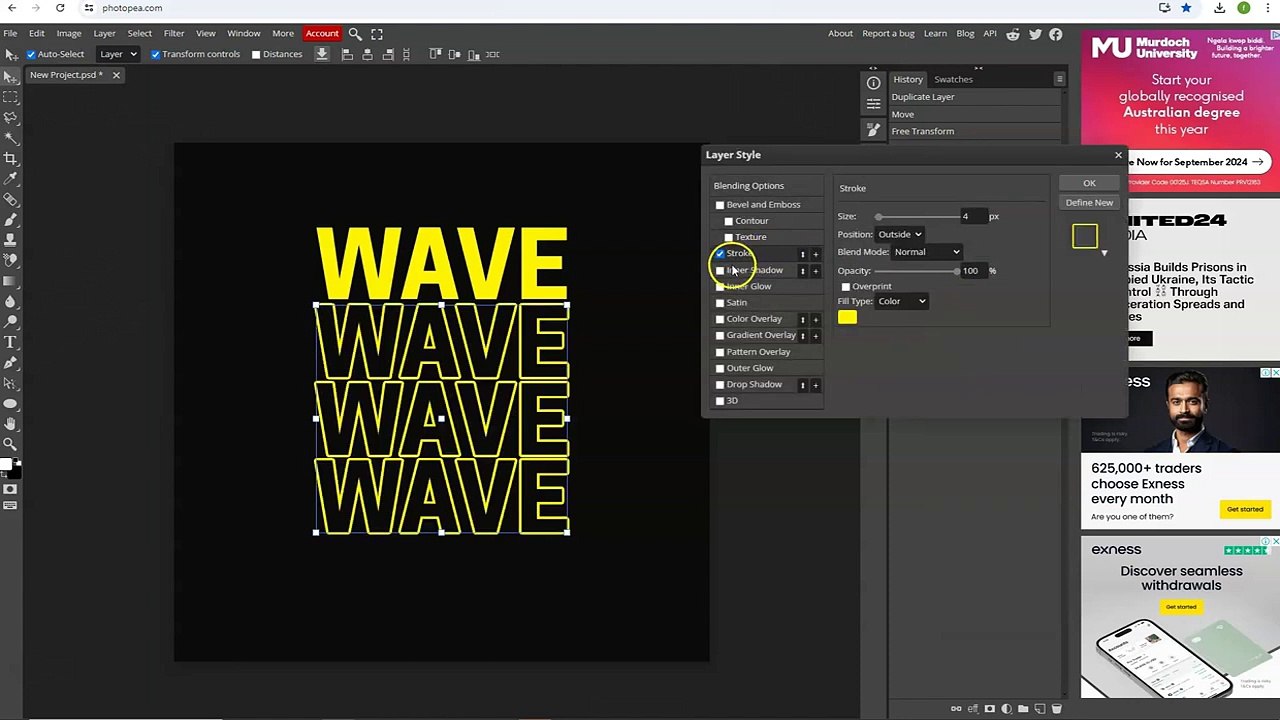Viewport: 1280px width, 720px height.
Task: Select the Dodge tool
Action: click(x=10, y=322)
